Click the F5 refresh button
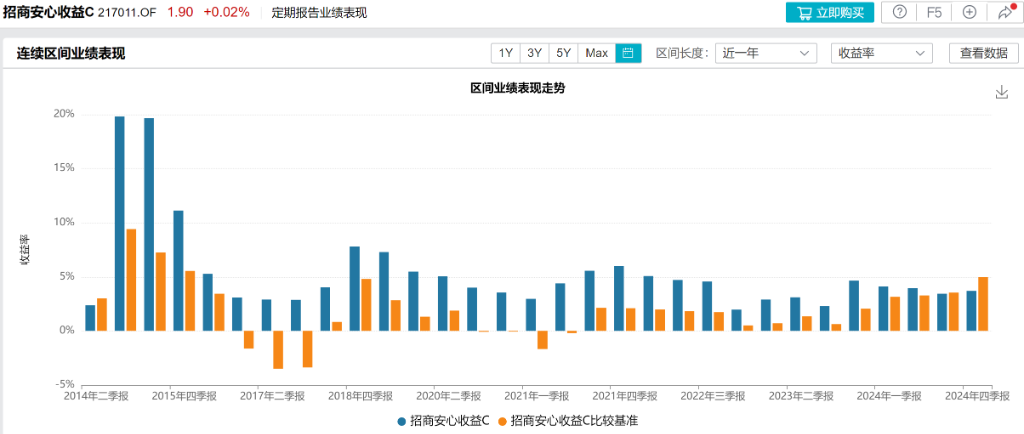This screenshot has height=434, width=1024. click(935, 12)
